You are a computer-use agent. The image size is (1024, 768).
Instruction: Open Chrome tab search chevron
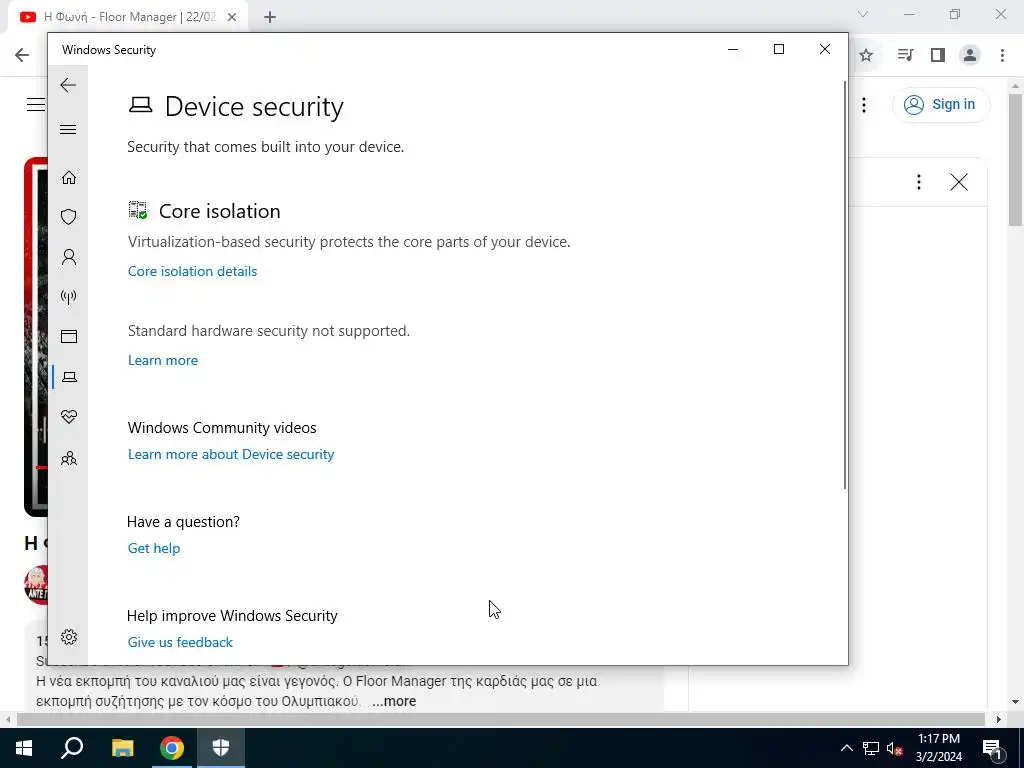click(863, 14)
